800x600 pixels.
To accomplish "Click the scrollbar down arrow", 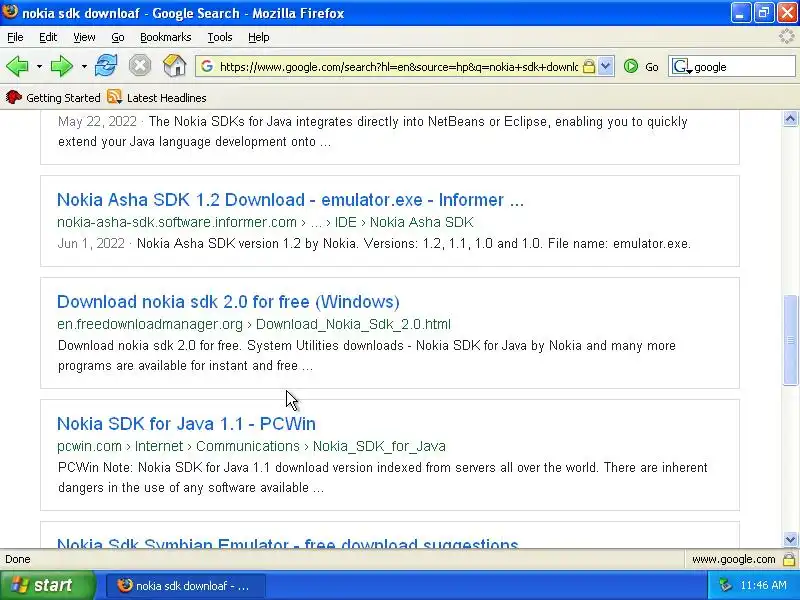I will (x=790, y=539).
